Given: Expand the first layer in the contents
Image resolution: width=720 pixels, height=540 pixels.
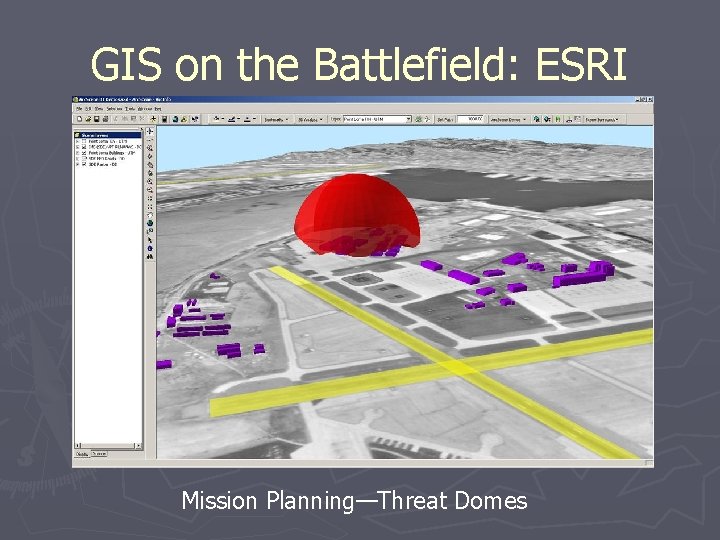Looking at the screenshot, I should click(x=78, y=141).
